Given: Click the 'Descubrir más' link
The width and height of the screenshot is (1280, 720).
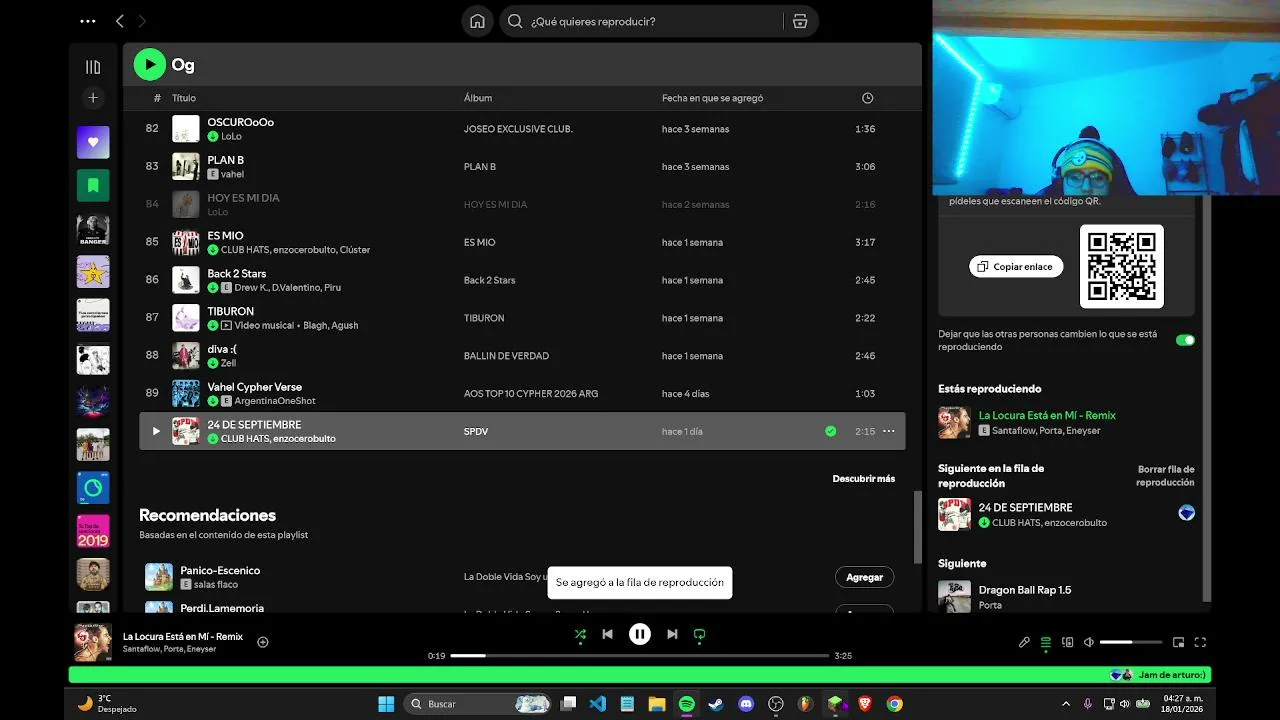Looking at the screenshot, I should [x=864, y=478].
